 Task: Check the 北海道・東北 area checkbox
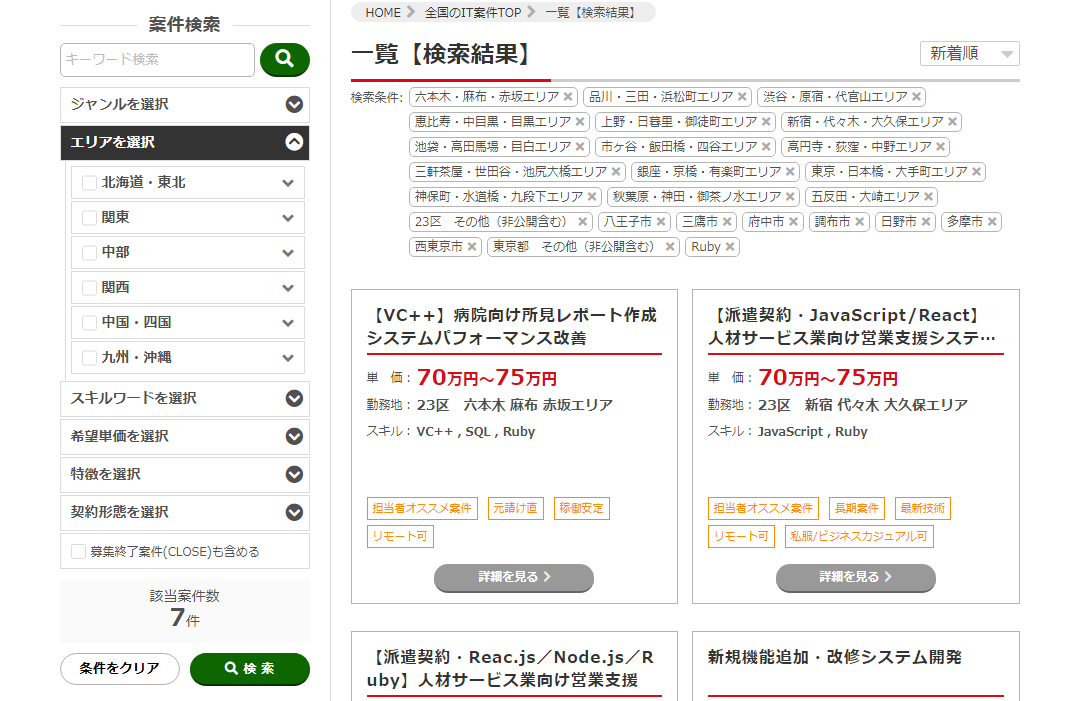pos(90,183)
